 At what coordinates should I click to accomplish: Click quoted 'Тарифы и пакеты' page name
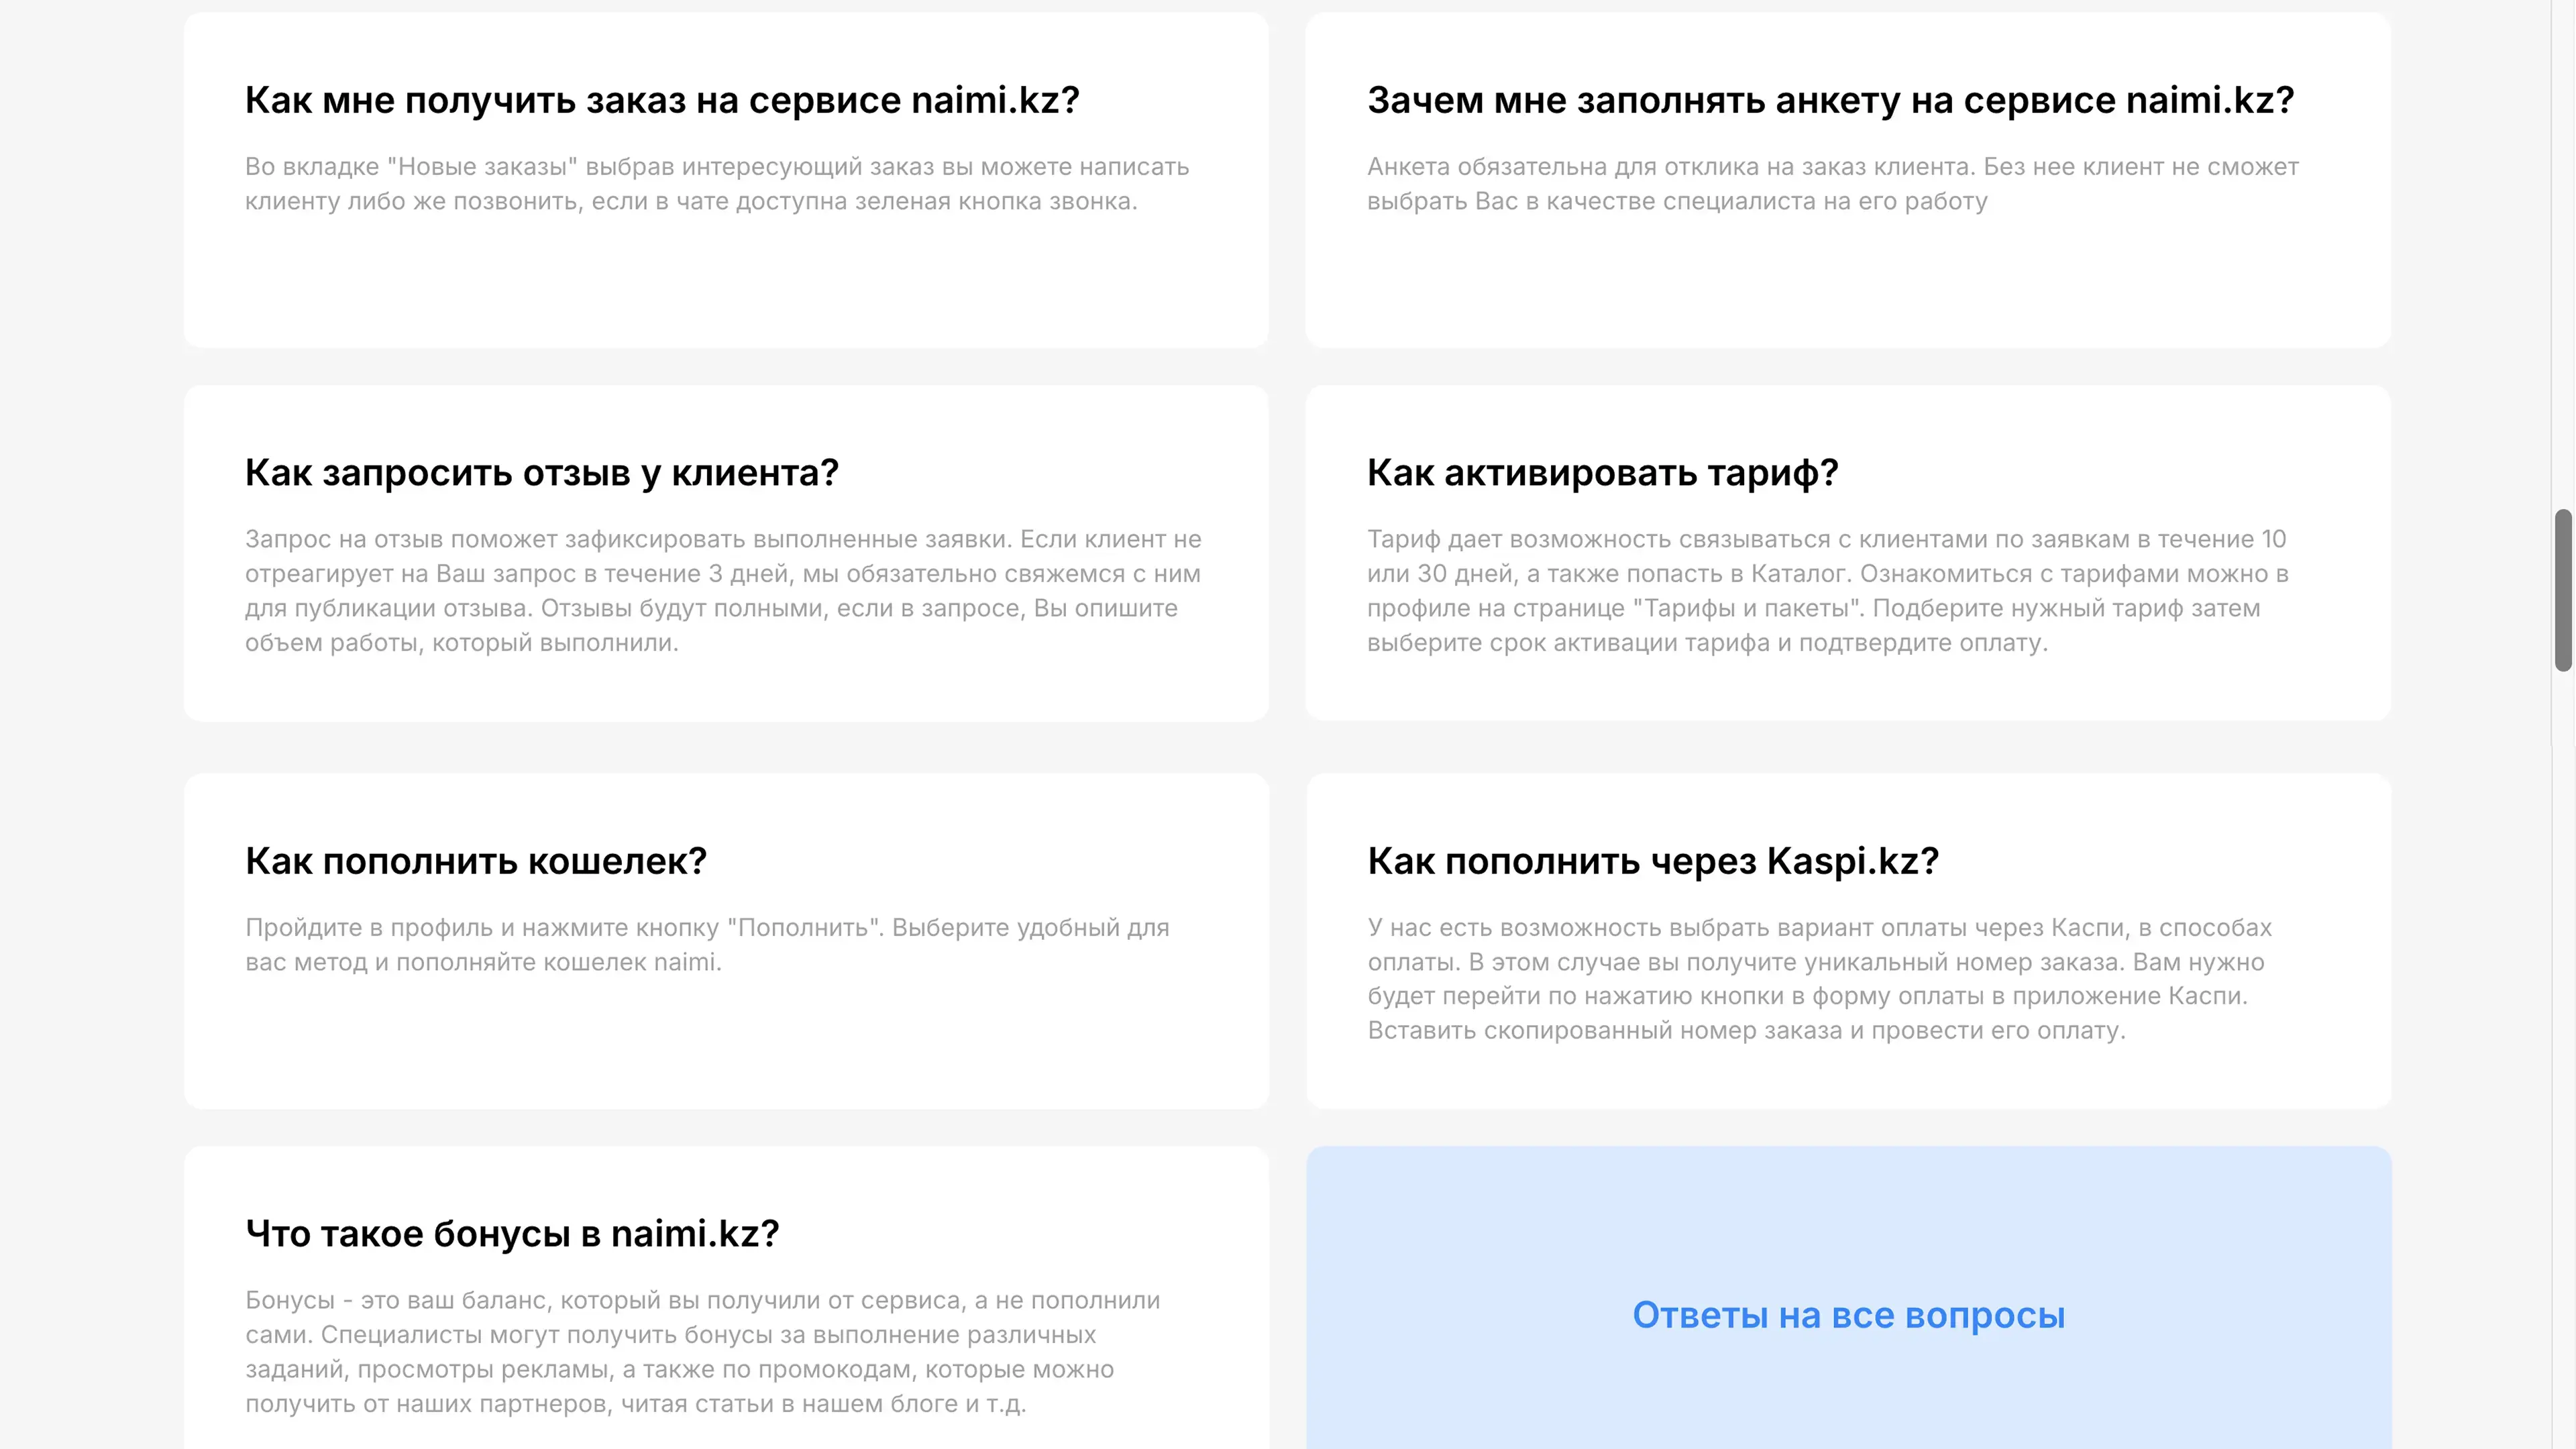click(1747, 608)
